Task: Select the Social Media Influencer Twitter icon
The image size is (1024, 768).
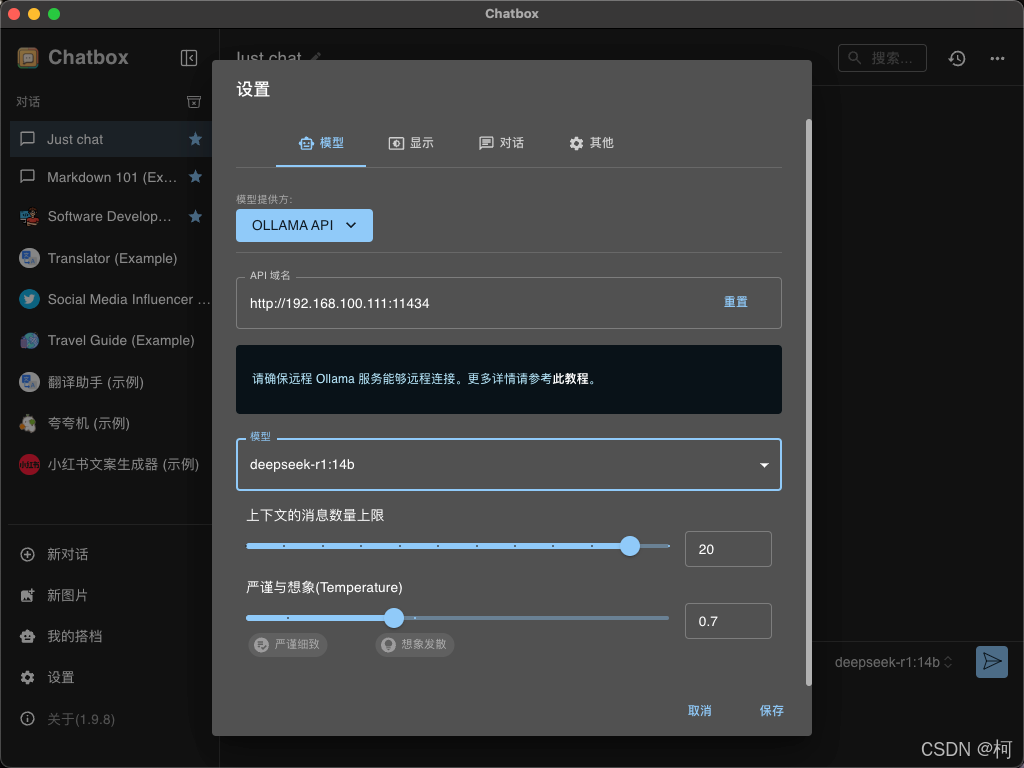Action: coord(29,299)
